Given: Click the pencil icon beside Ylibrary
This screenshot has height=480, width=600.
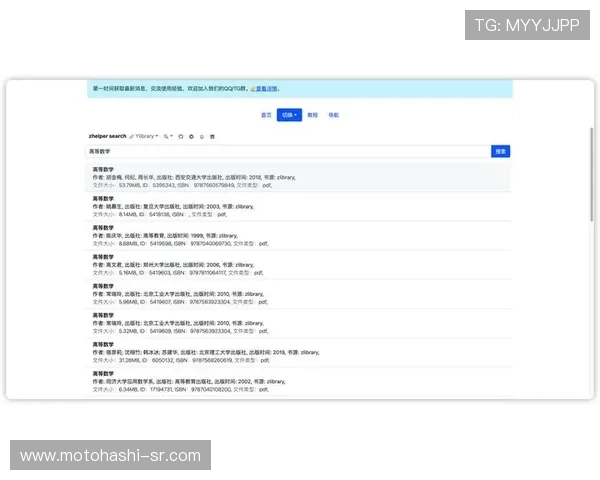Looking at the screenshot, I should (x=132, y=136).
